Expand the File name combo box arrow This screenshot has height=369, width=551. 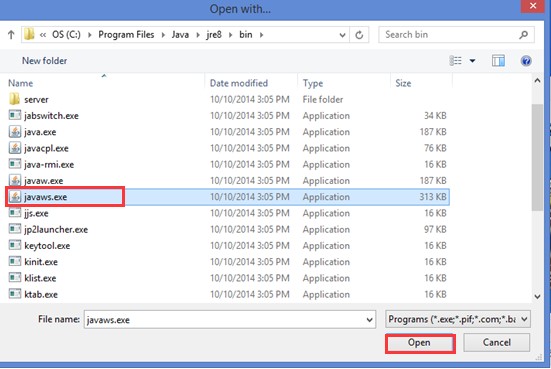pyautogui.click(x=369, y=320)
